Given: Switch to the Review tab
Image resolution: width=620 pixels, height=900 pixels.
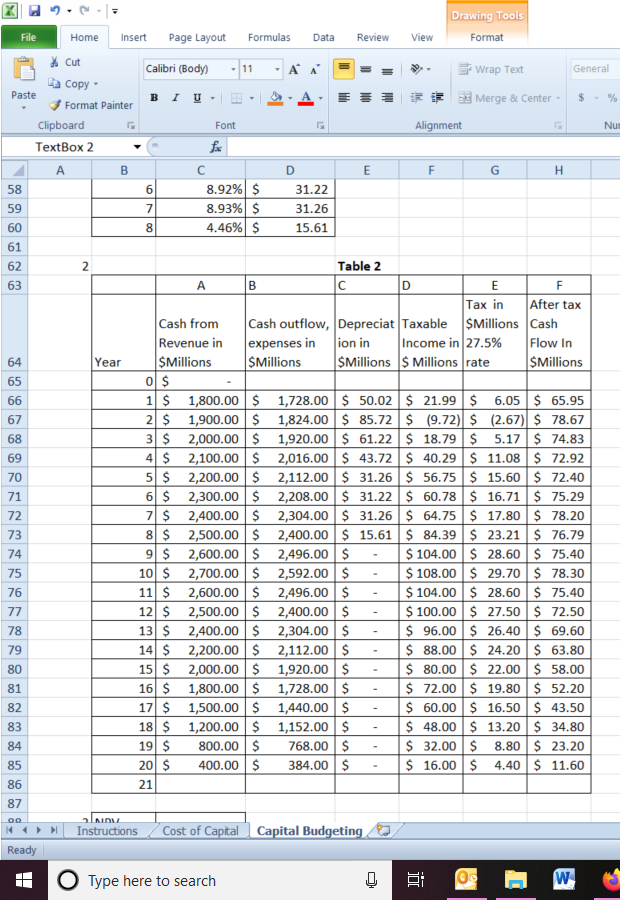Looking at the screenshot, I should [373, 37].
